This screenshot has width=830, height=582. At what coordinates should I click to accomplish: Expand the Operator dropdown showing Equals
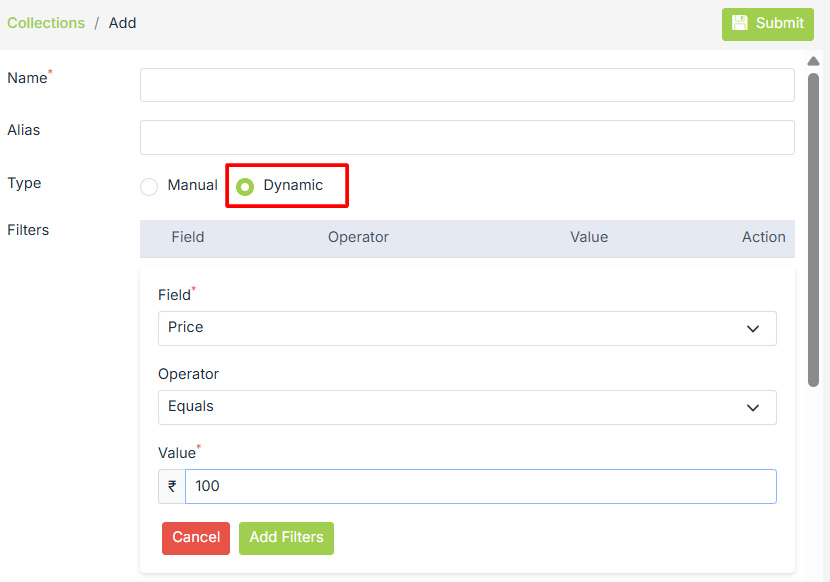coord(467,407)
